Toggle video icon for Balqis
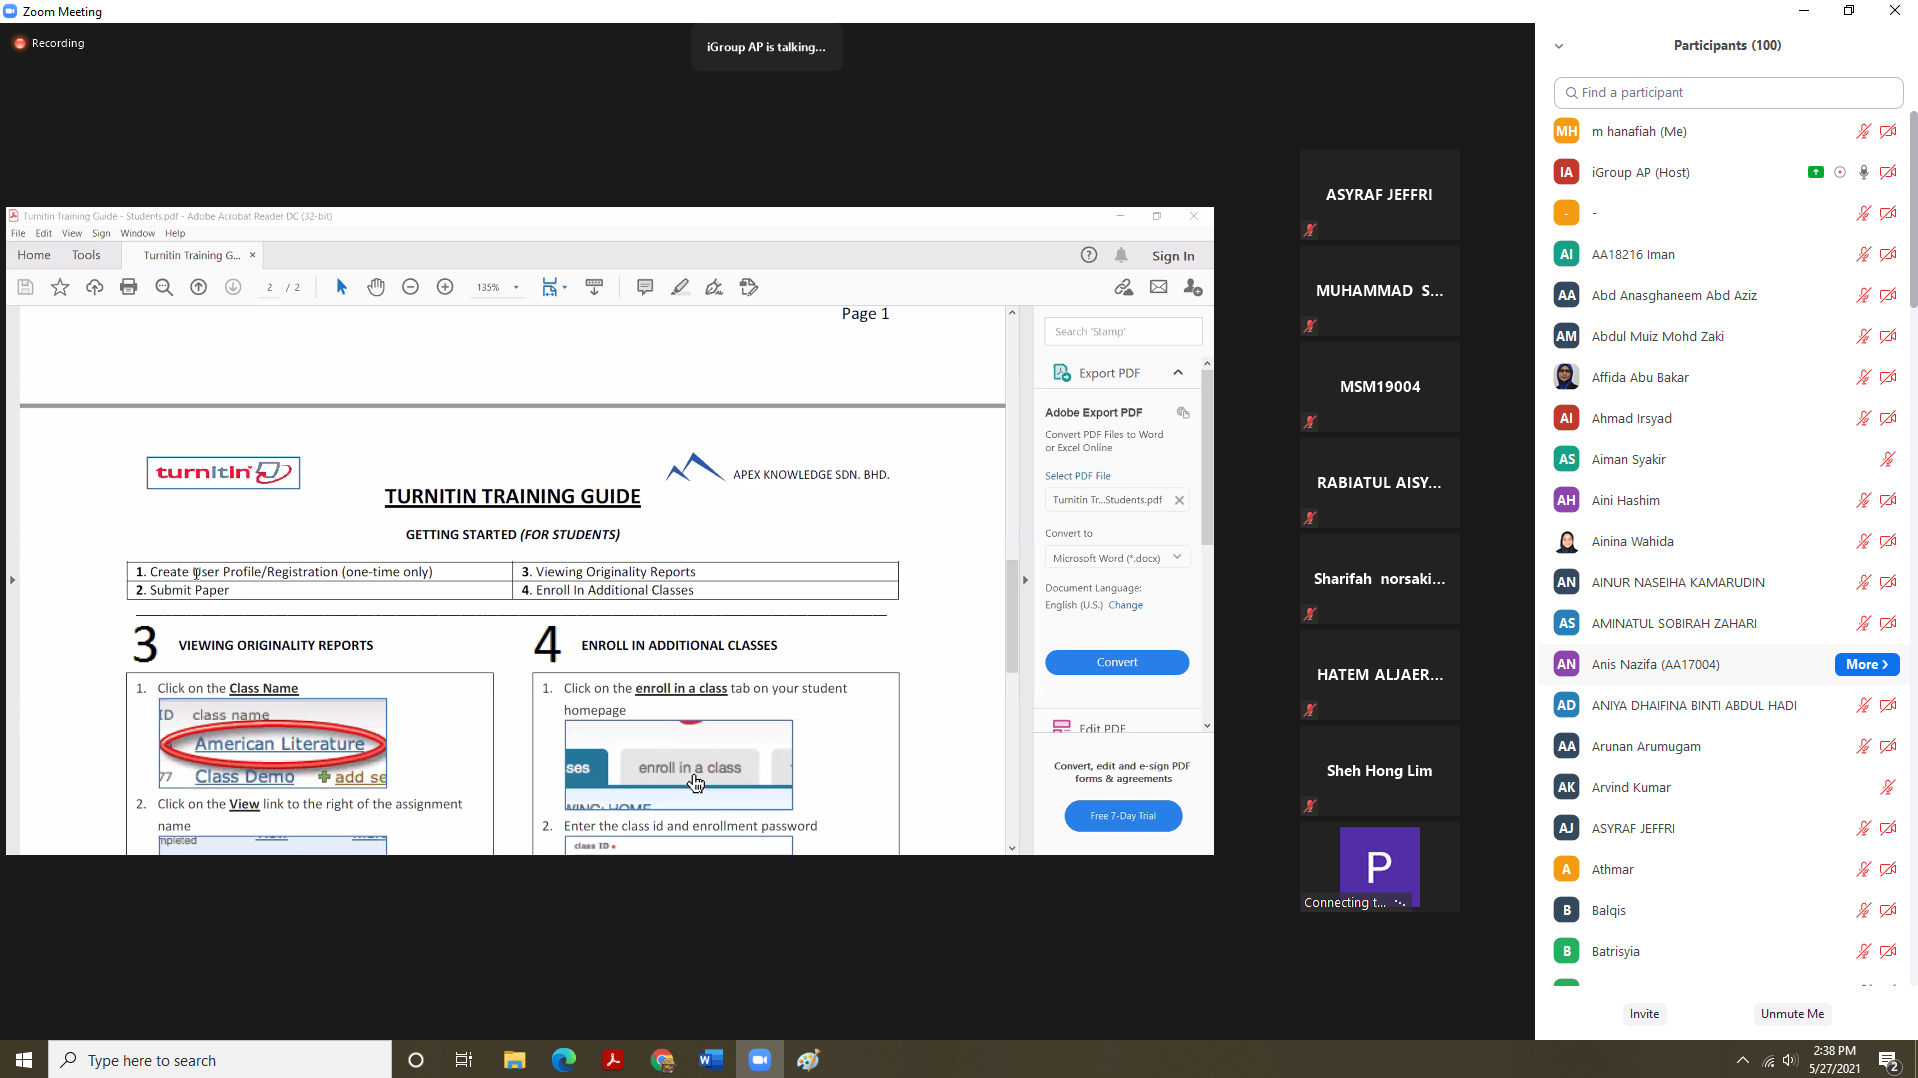 [x=1888, y=910]
